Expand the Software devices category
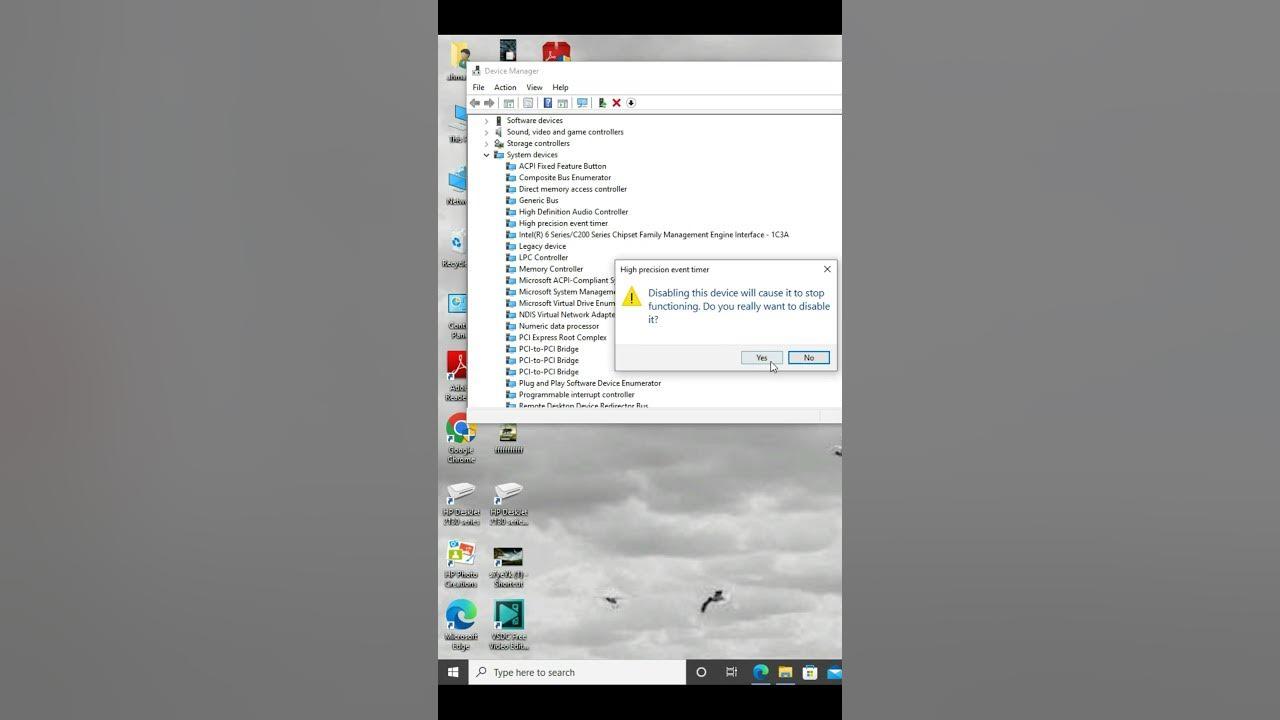This screenshot has height=720, width=1280. (487, 121)
